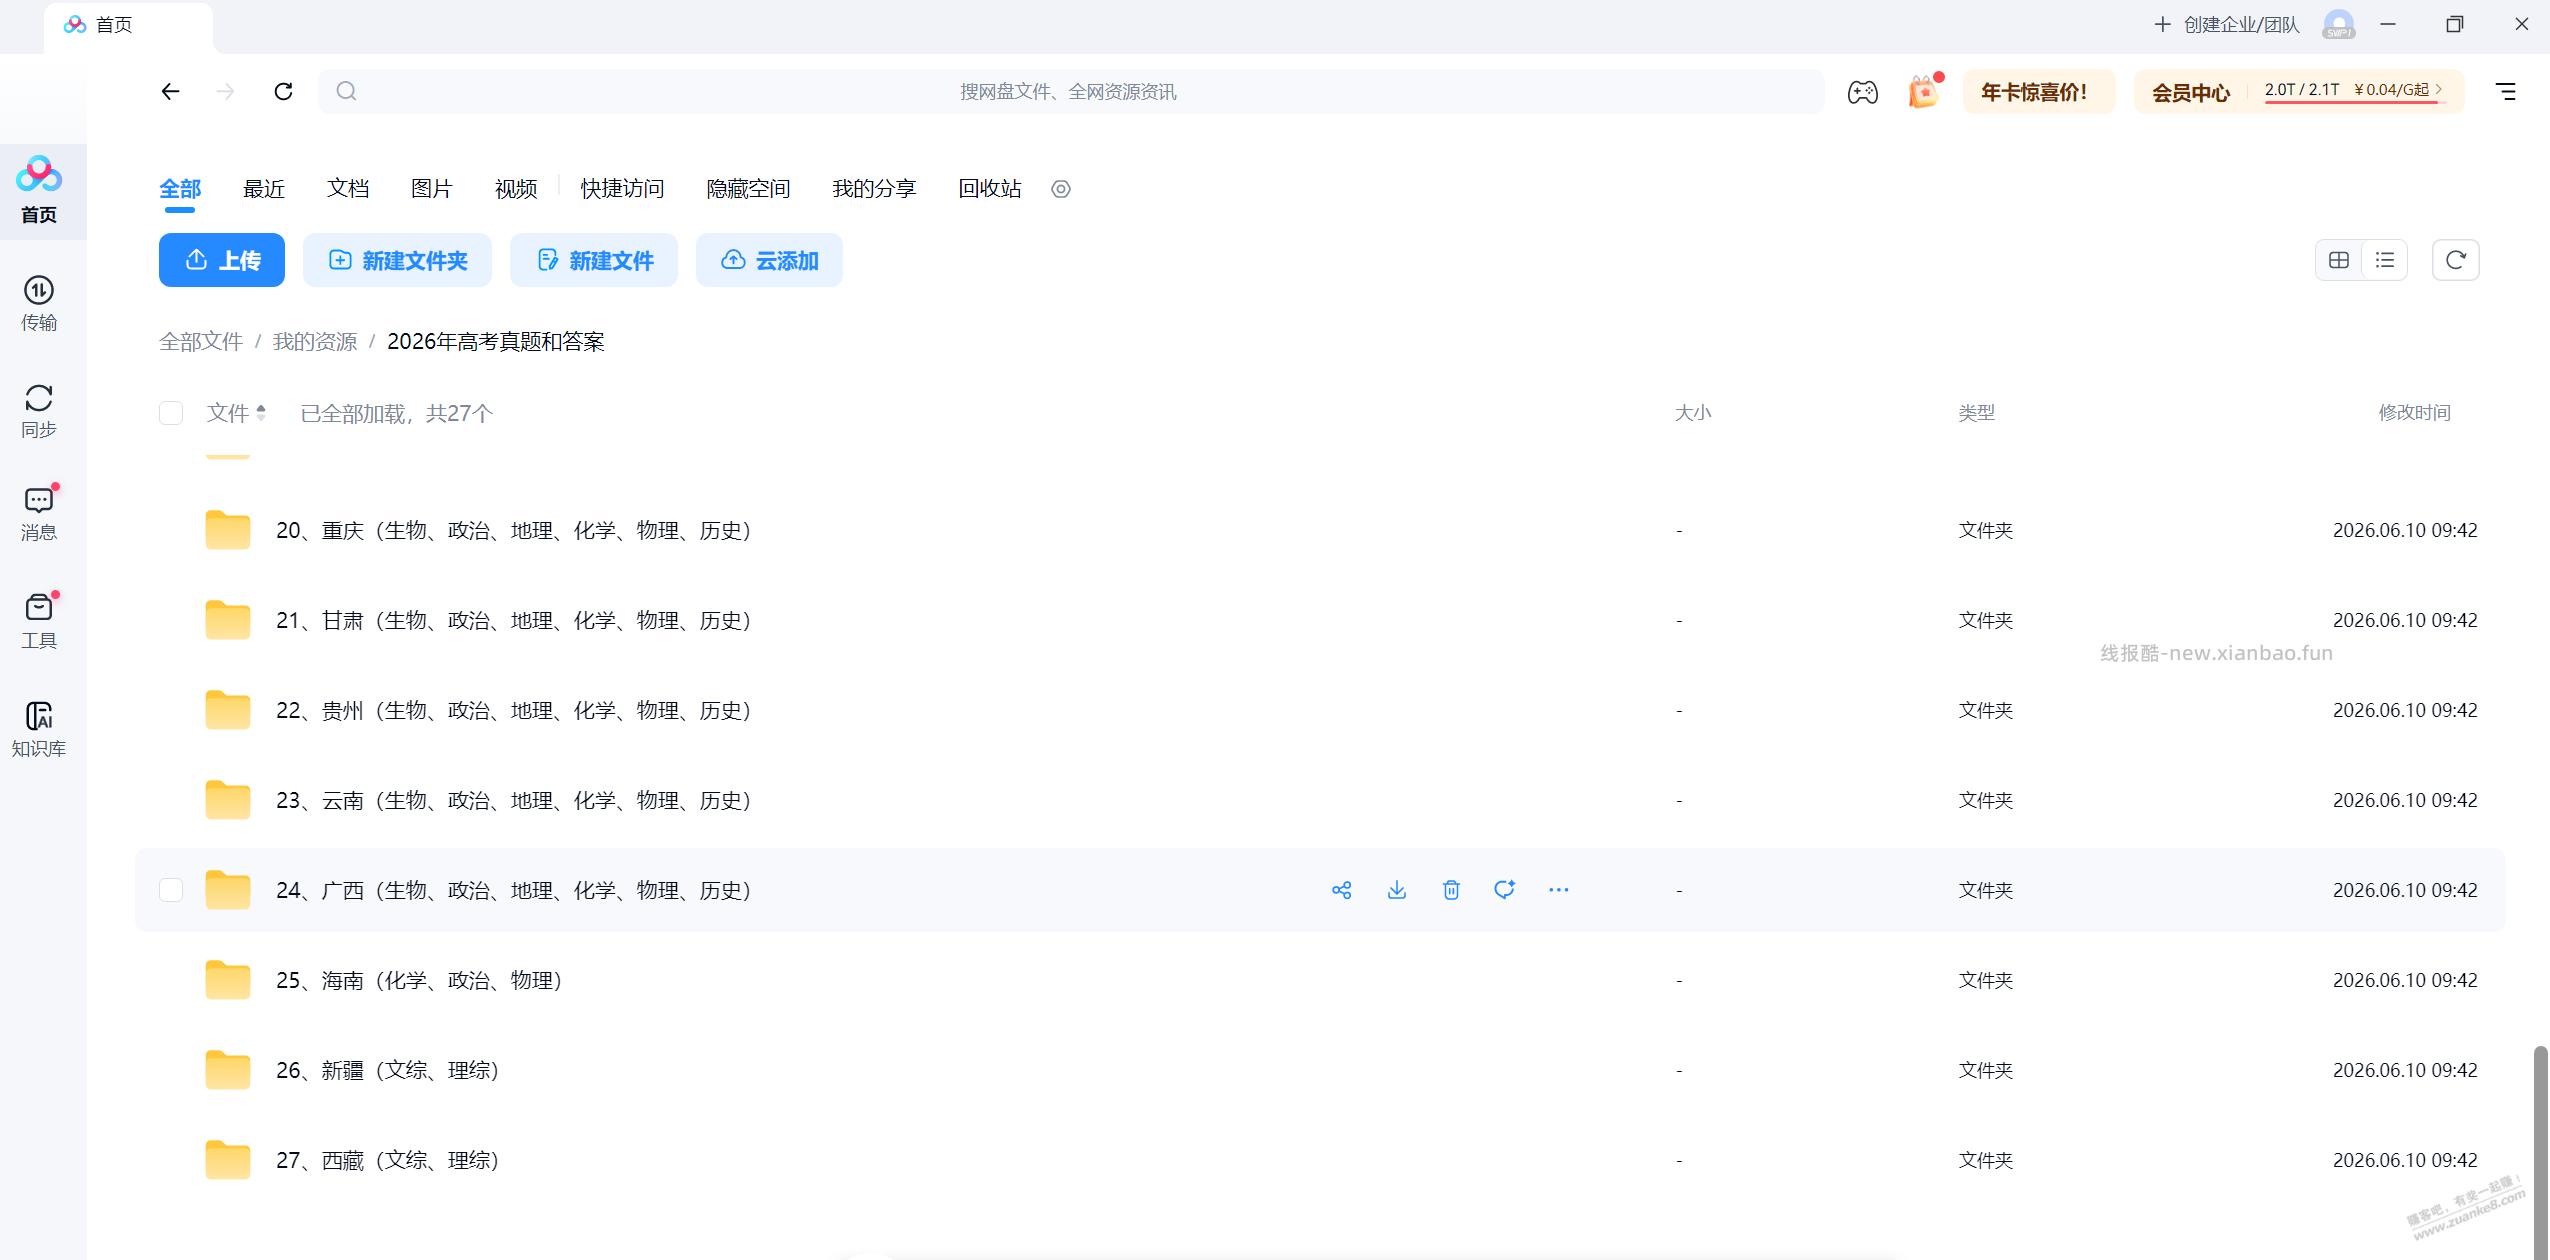Open 消息 messages in sidebar
Screen dimensions: 2550x1260
[39, 513]
